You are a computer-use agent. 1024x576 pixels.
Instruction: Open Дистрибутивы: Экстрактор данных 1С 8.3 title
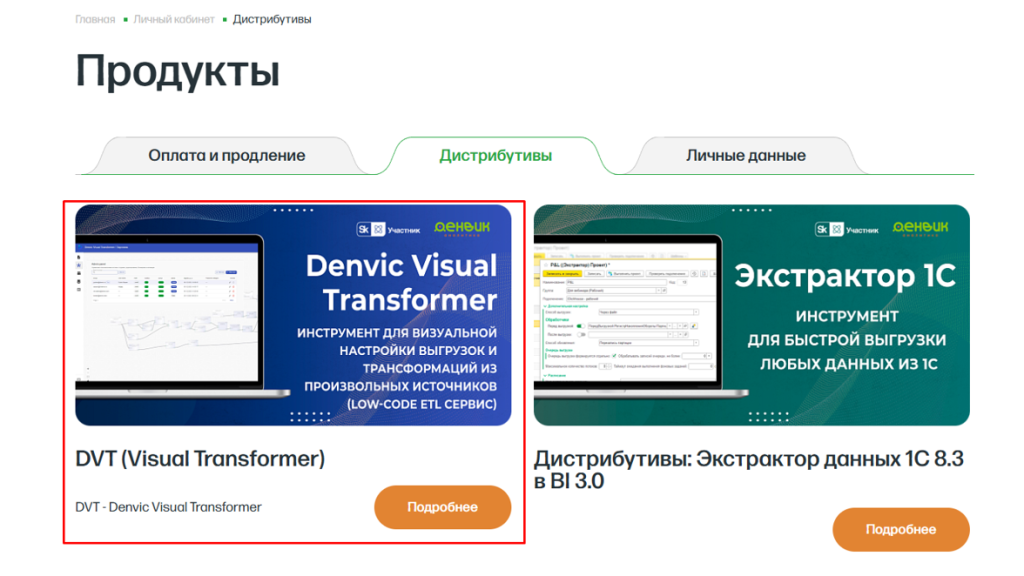(748, 469)
